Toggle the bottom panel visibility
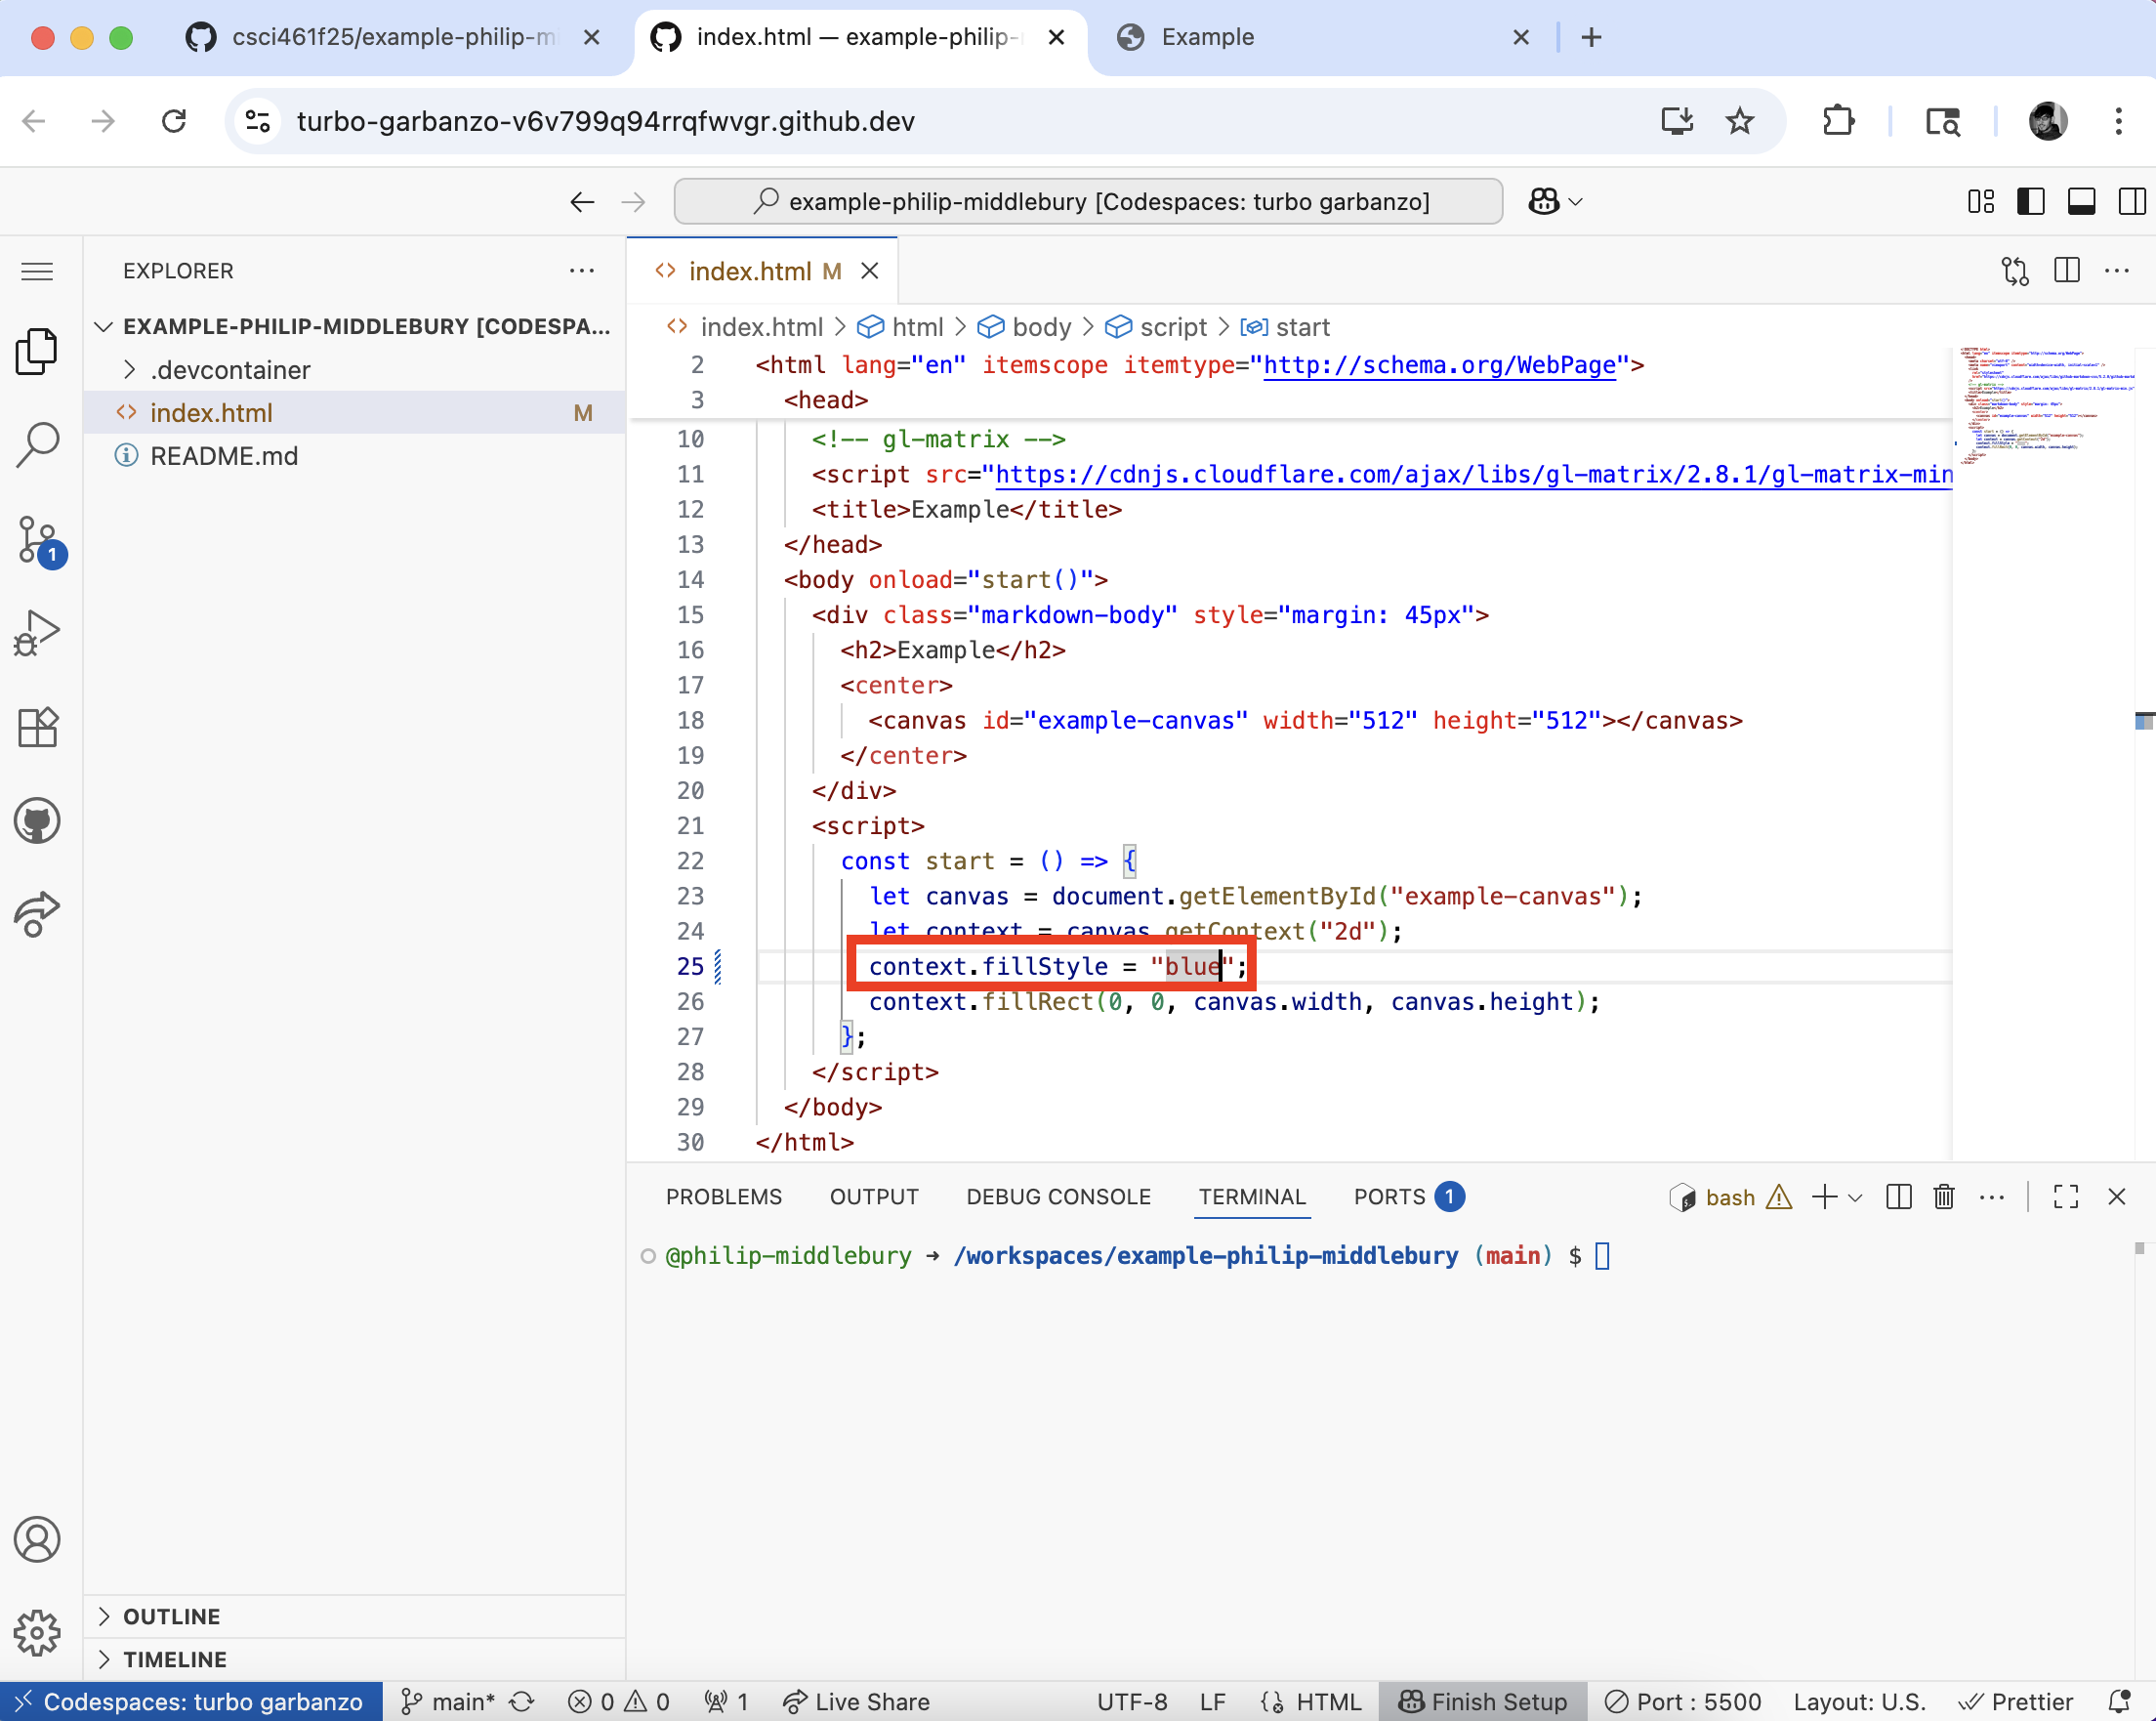The height and width of the screenshot is (1721, 2156). pos(2081,201)
